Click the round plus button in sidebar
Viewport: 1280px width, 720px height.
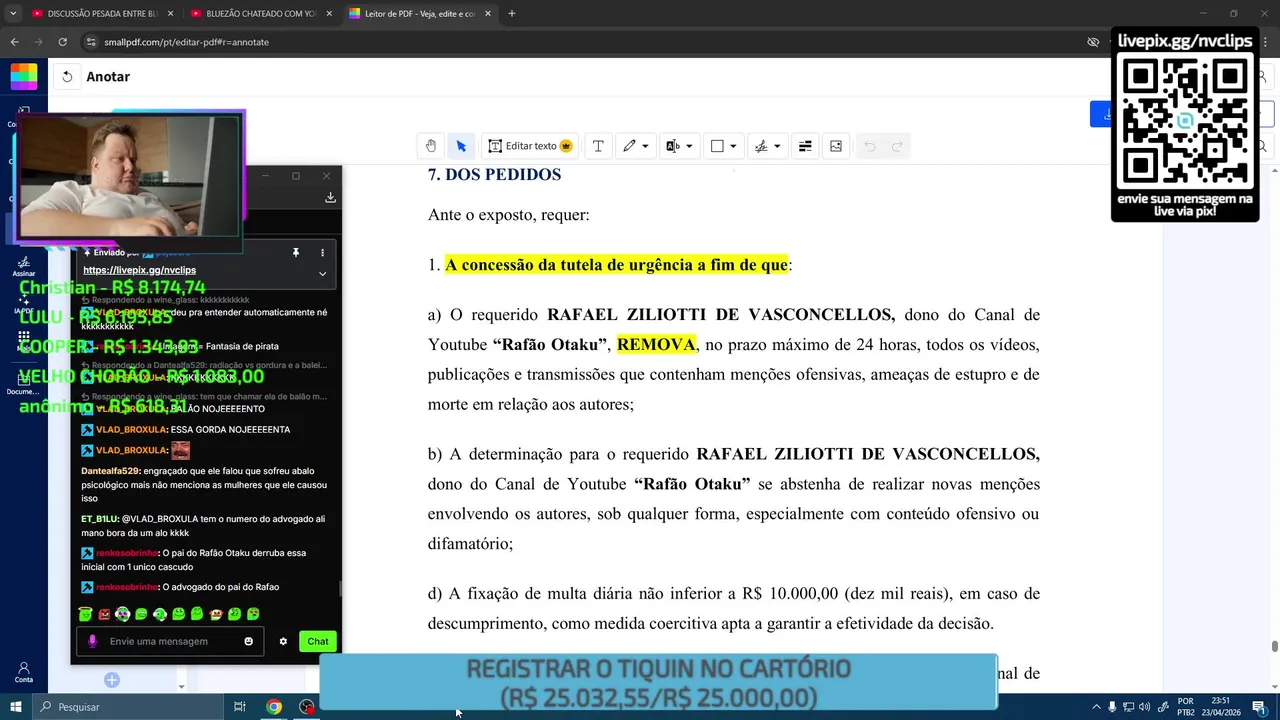pos(112,680)
